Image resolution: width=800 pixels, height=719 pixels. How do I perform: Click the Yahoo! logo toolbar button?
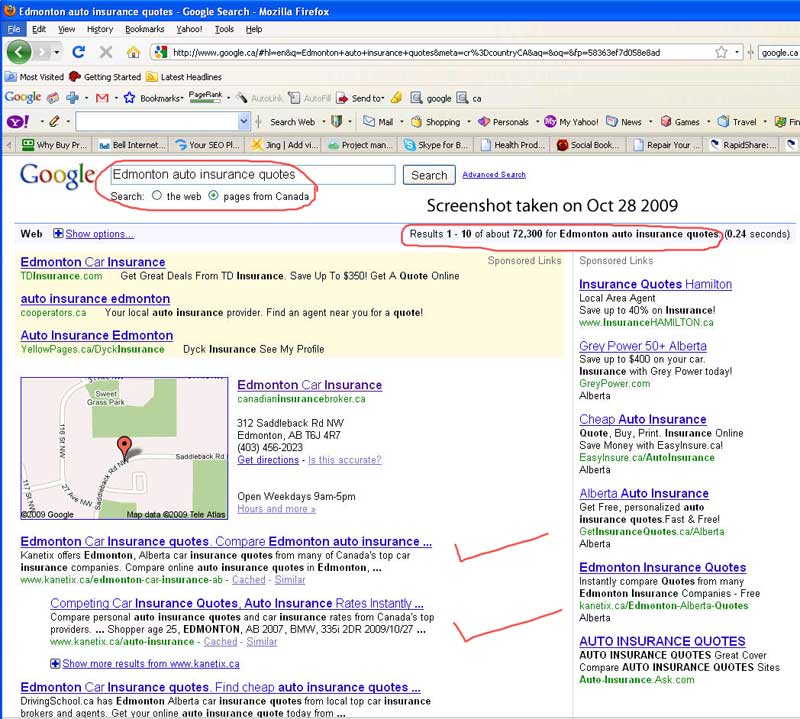(x=17, y=122)
